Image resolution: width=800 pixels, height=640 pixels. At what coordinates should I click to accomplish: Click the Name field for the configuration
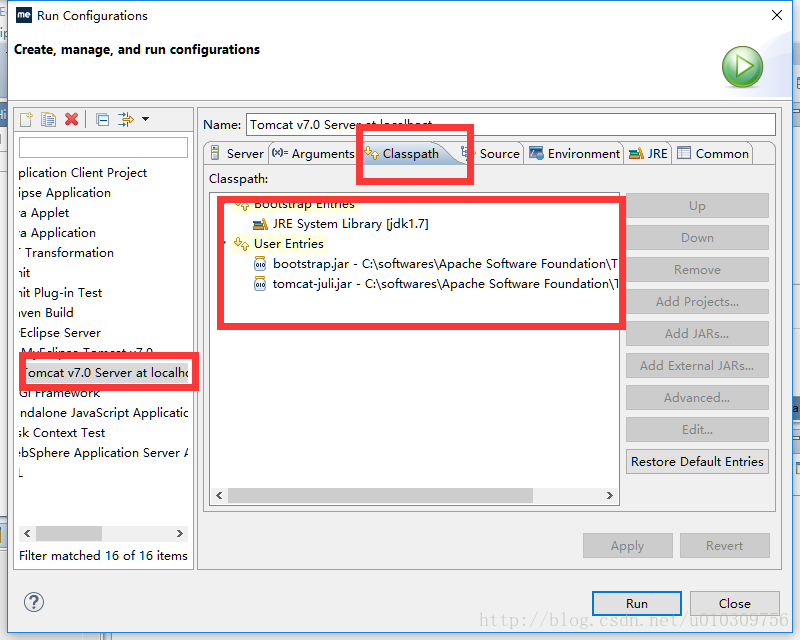[x=511, y=125]
